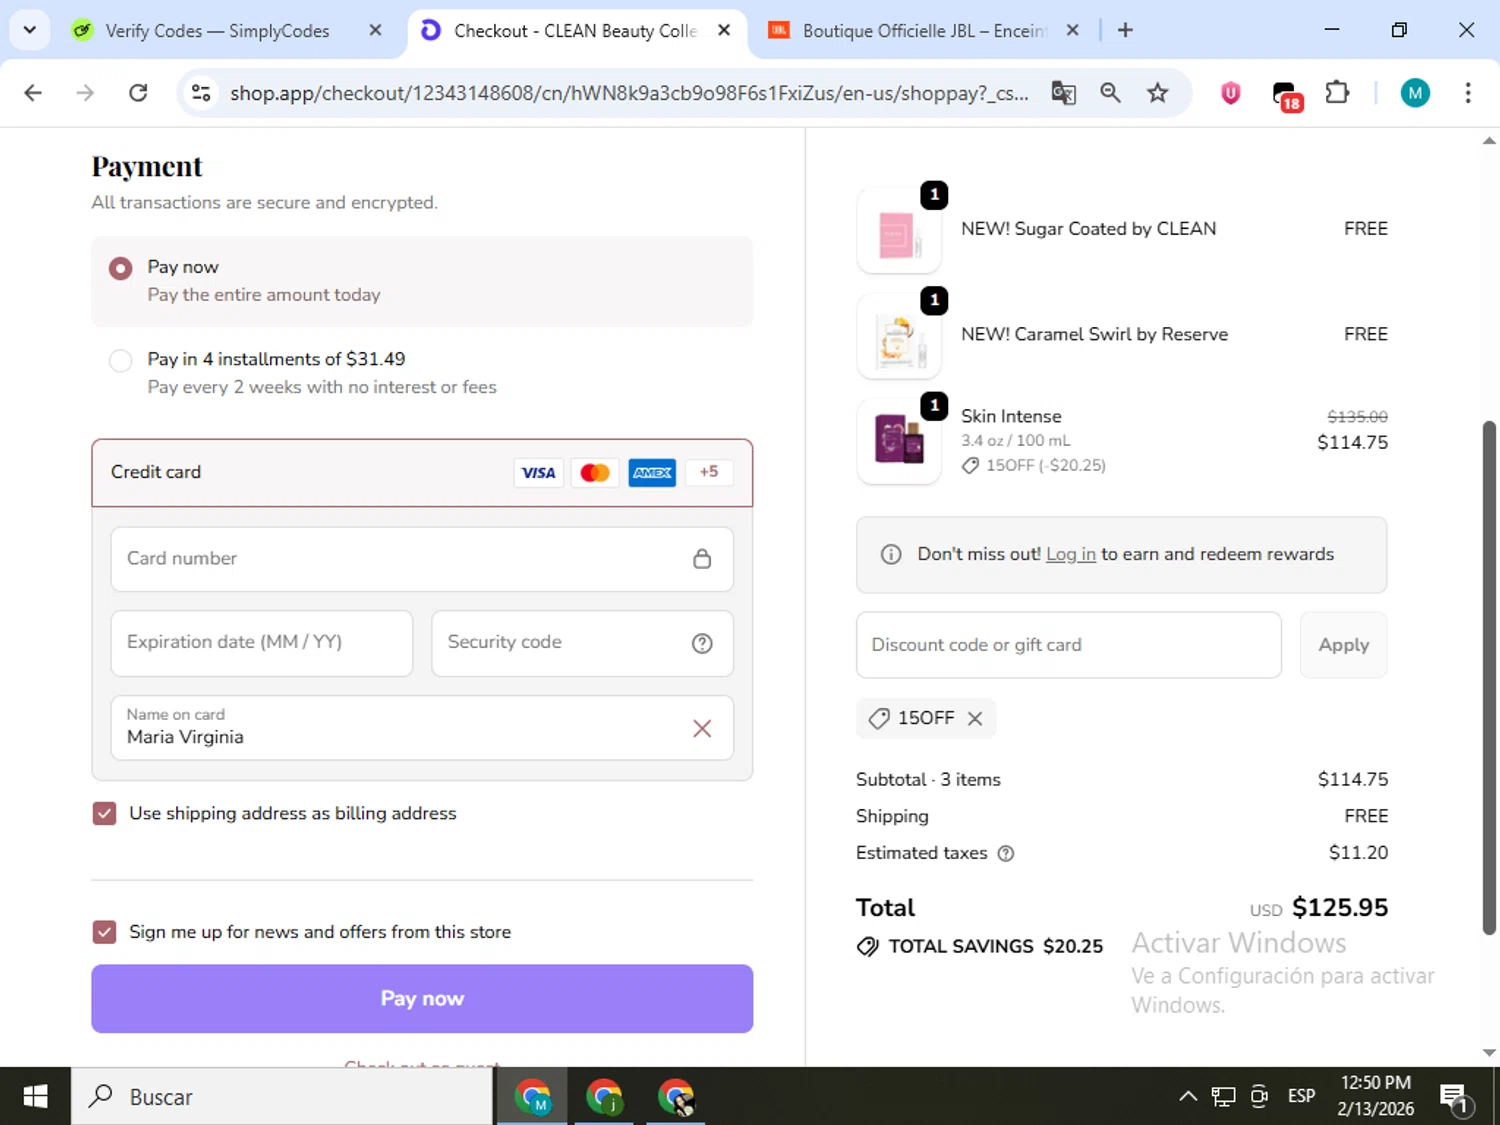The width and height of the screenshot is (1500, 1125).
Task: Click the Amex card logo
Action: (x=652, y=472)
